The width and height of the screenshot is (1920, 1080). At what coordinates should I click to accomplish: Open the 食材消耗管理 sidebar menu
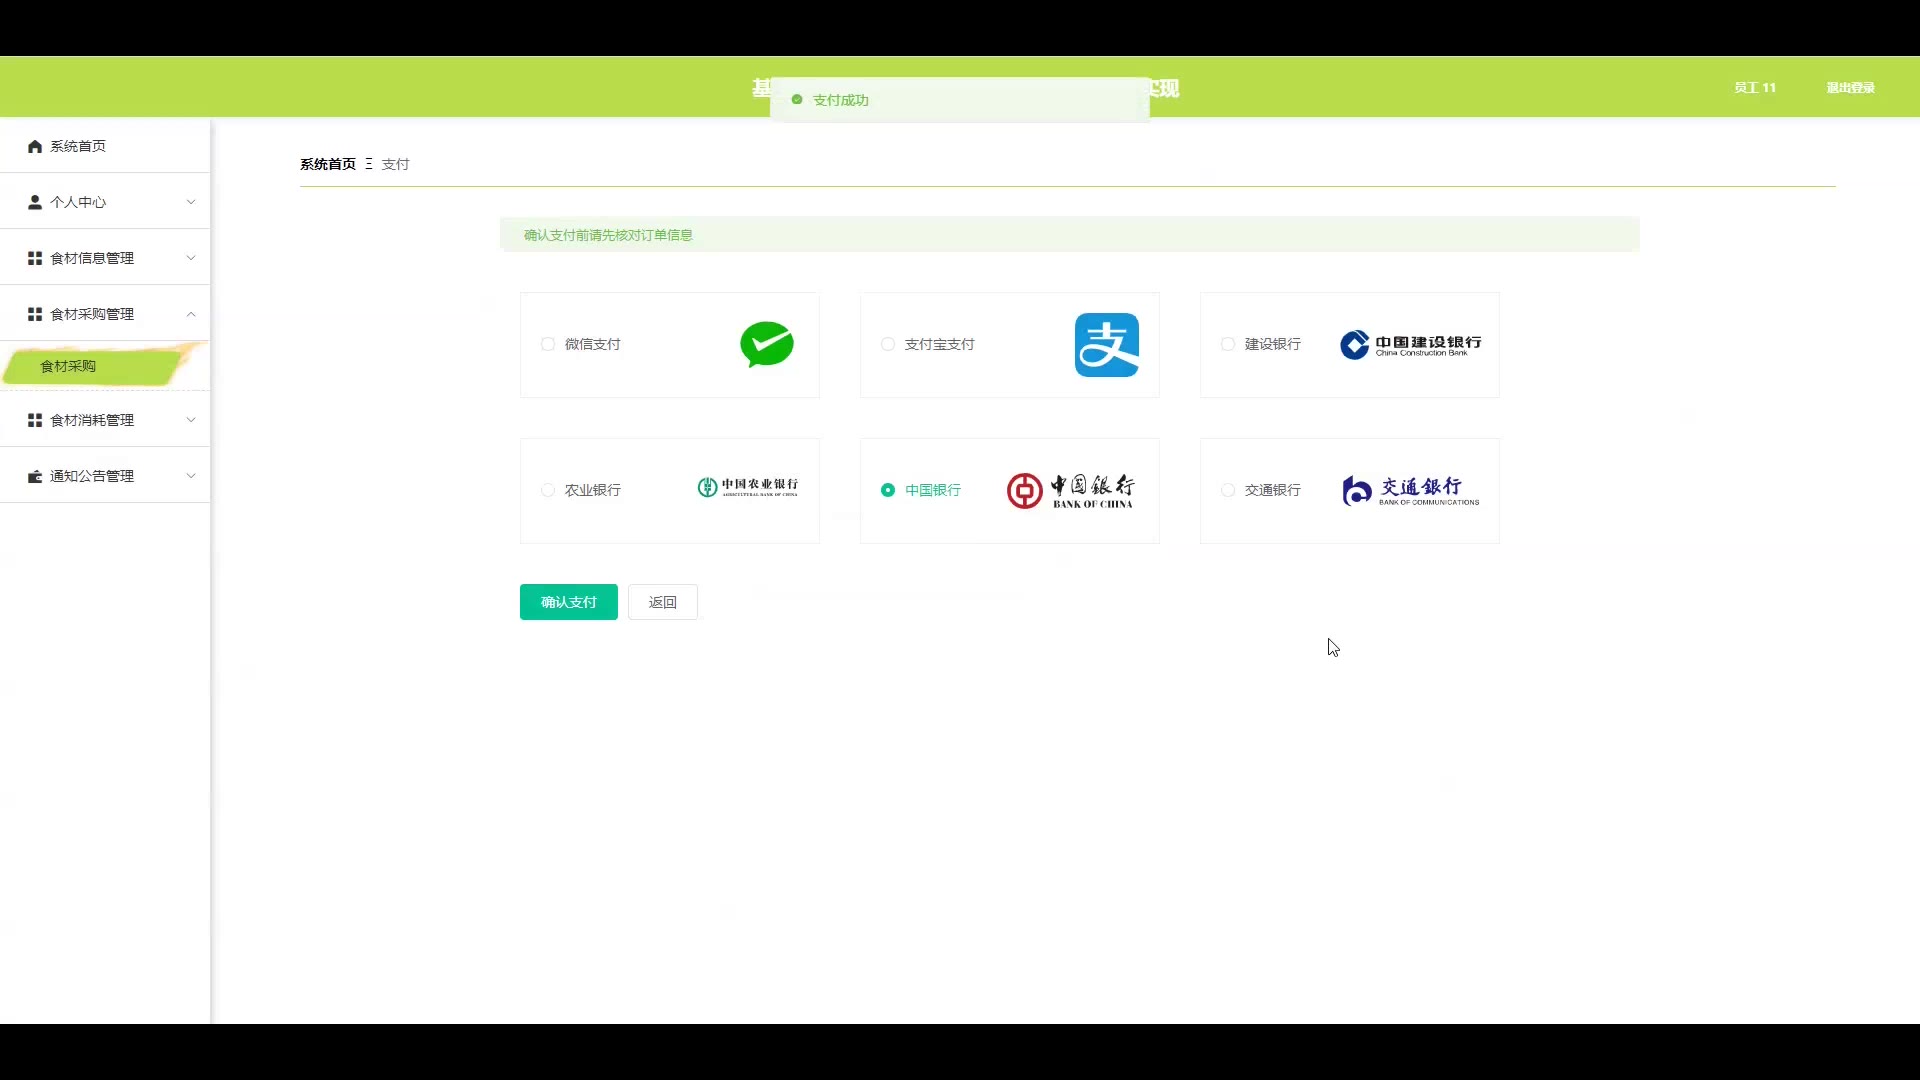click(x=92, y=420)
